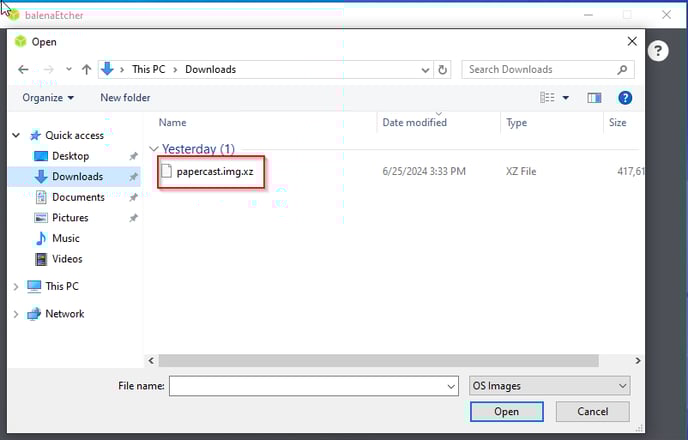688x440 pixels.
Task: Click the File name input field
Action: tap(314, 386)
